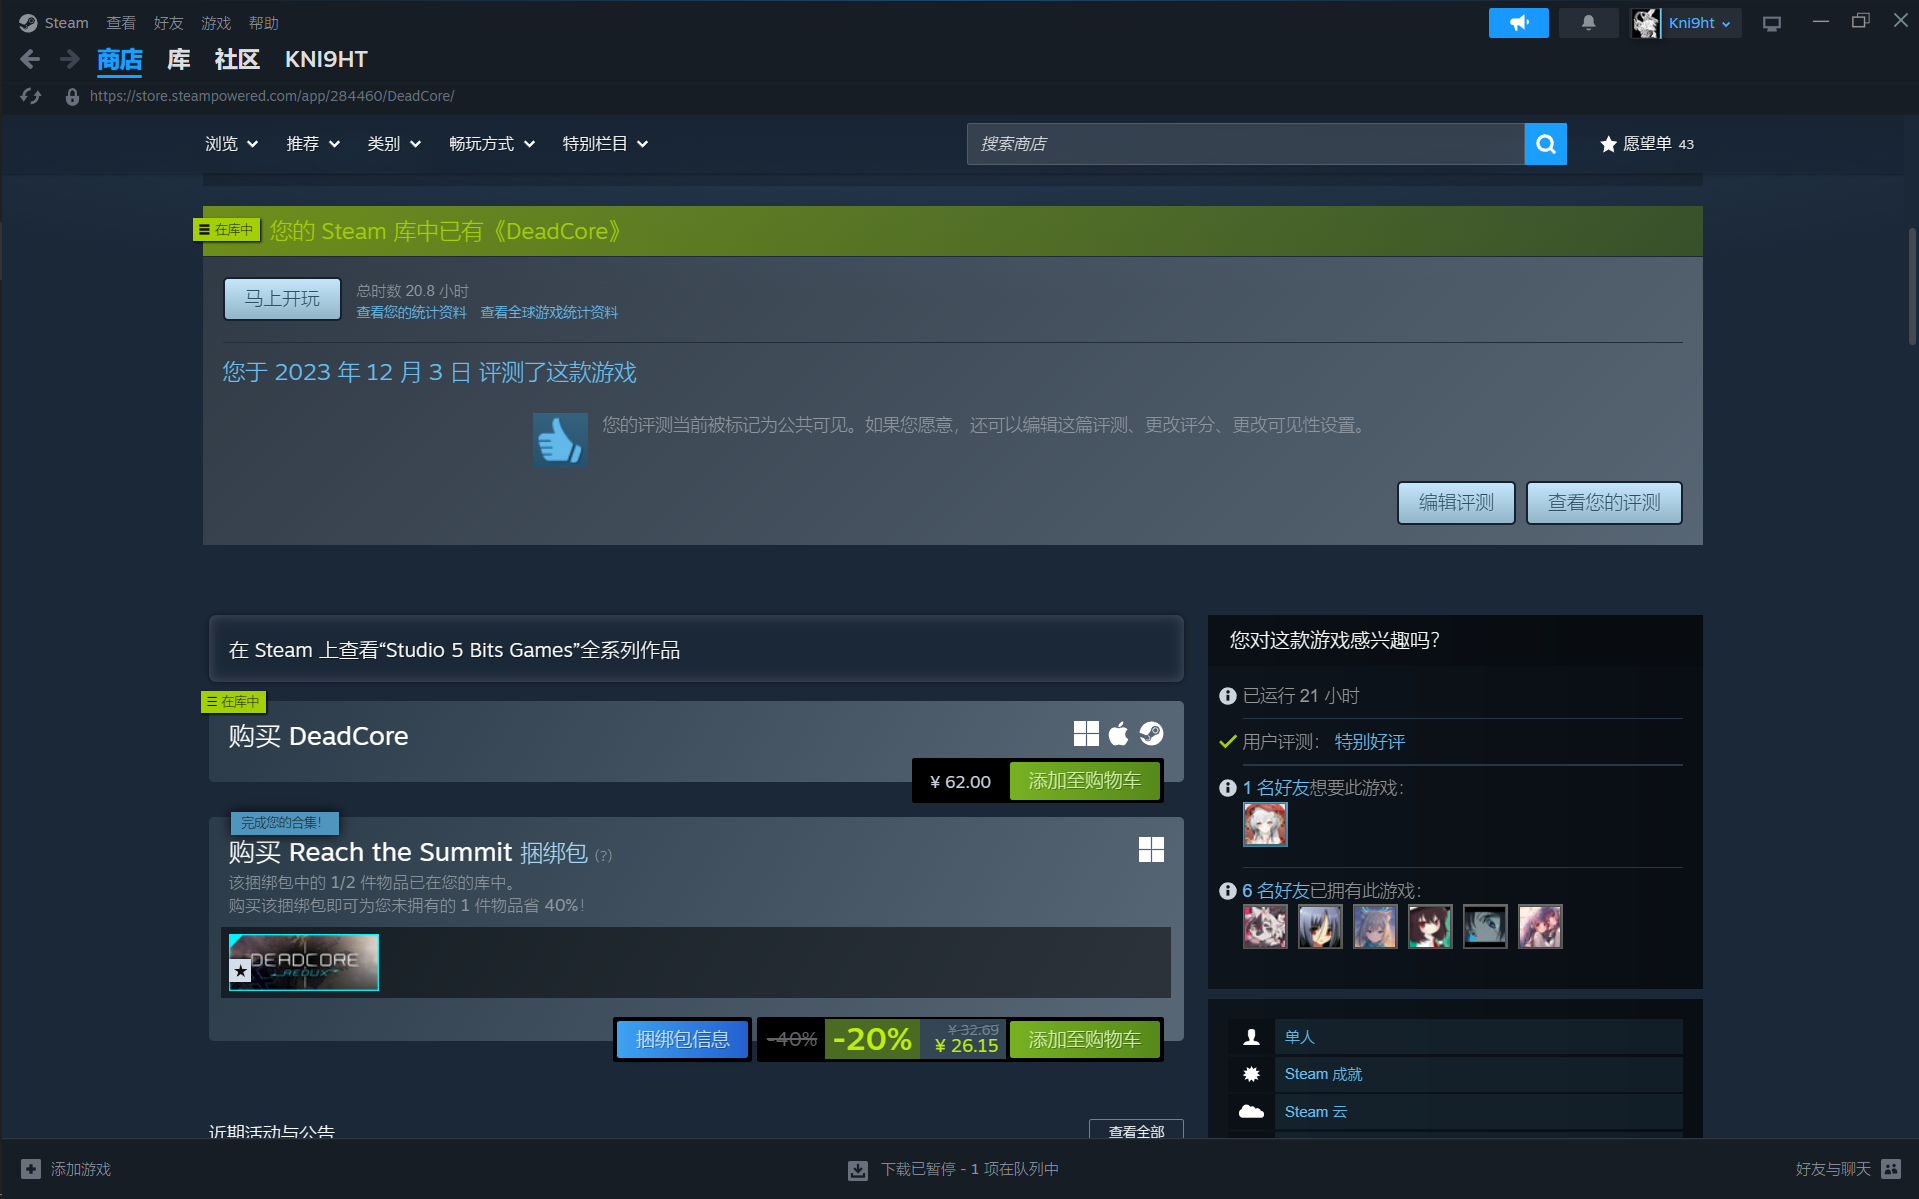Expand the 类别 dropdown menu
Image resolution: width=1919 pixels, height=1199 pixels.
point(394,144)
